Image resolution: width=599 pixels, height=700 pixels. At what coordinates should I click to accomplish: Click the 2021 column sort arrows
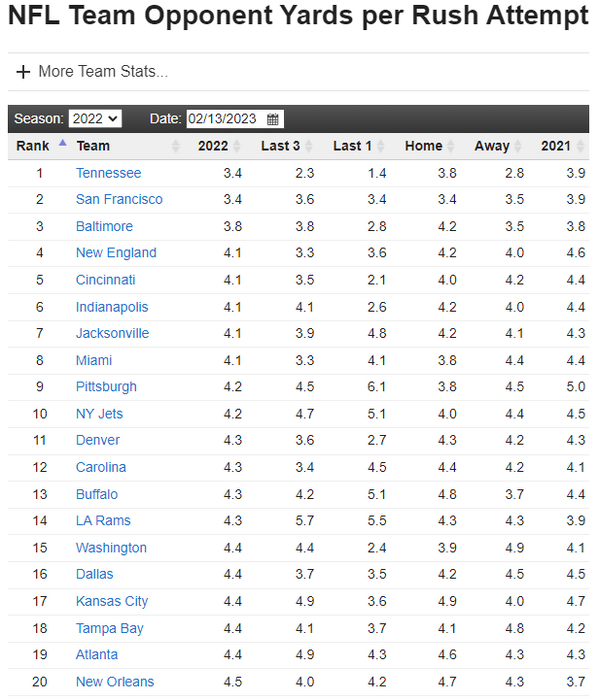[580, 146]
